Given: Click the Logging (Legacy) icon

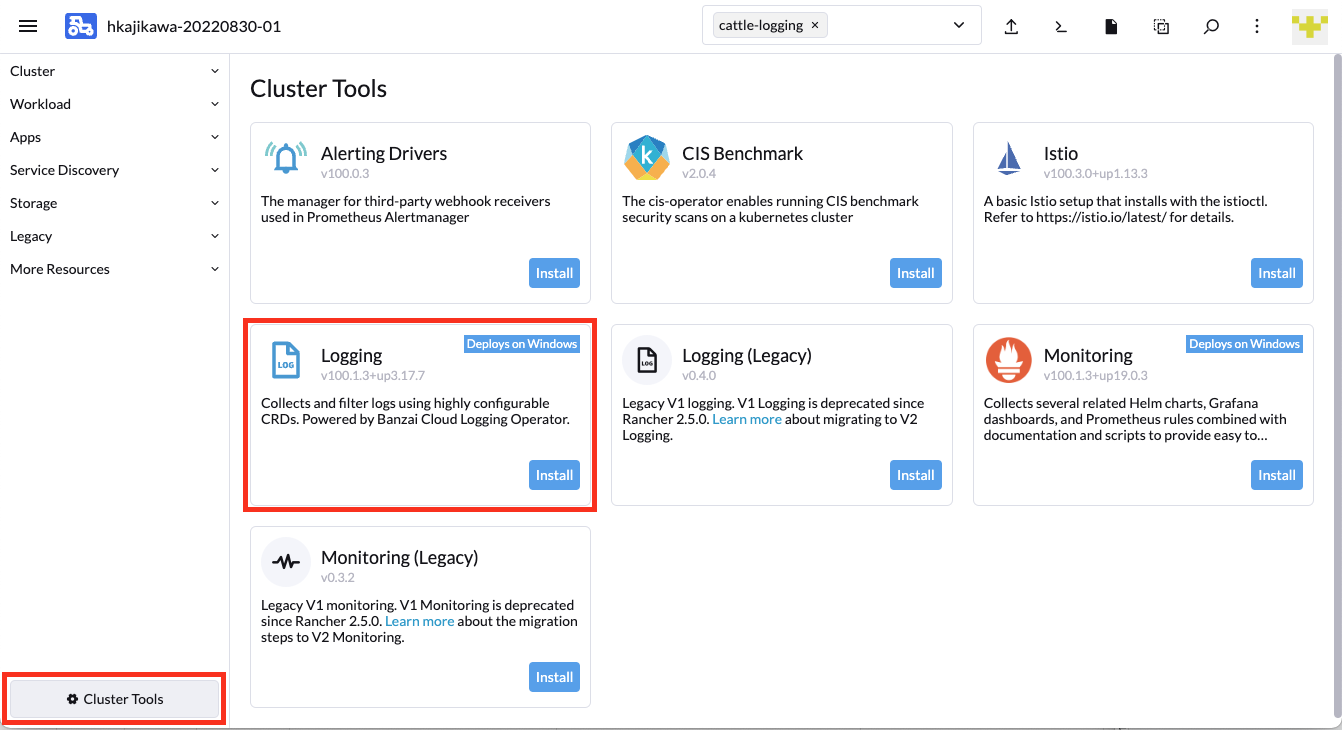Looking at the screenshot, I should (x=647, y=360).
